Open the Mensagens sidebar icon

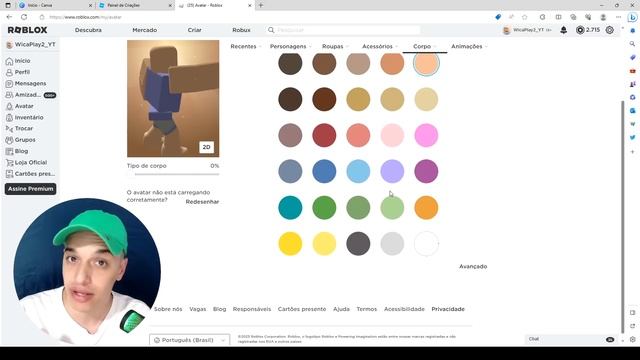[x=9, y=84]
